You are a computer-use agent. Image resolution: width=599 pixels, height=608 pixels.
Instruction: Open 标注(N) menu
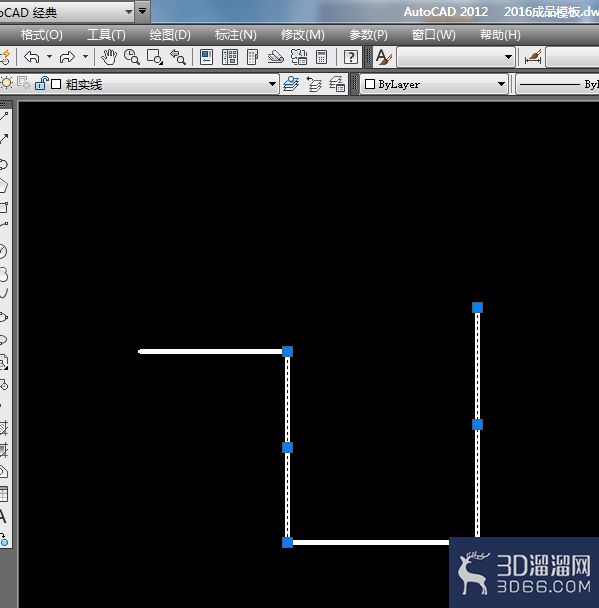236,35
